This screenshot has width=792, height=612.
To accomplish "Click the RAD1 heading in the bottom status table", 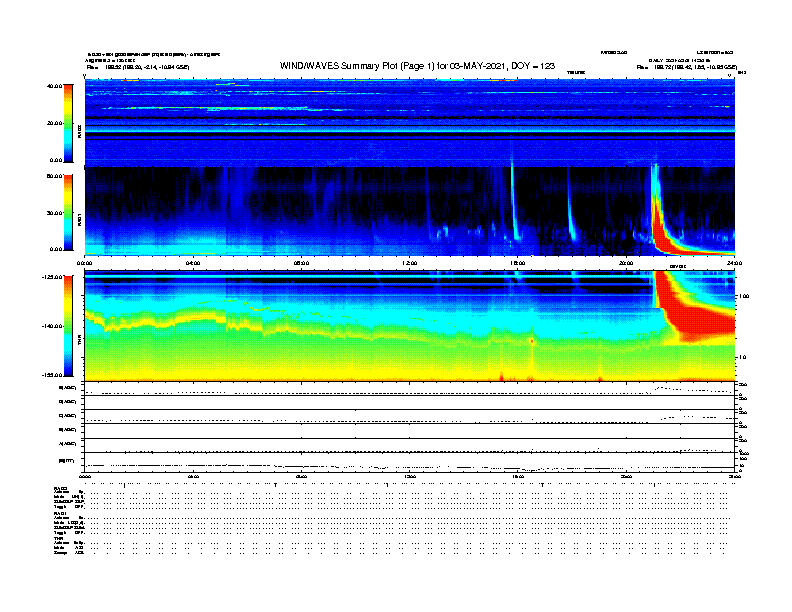I will coord(60,514).
